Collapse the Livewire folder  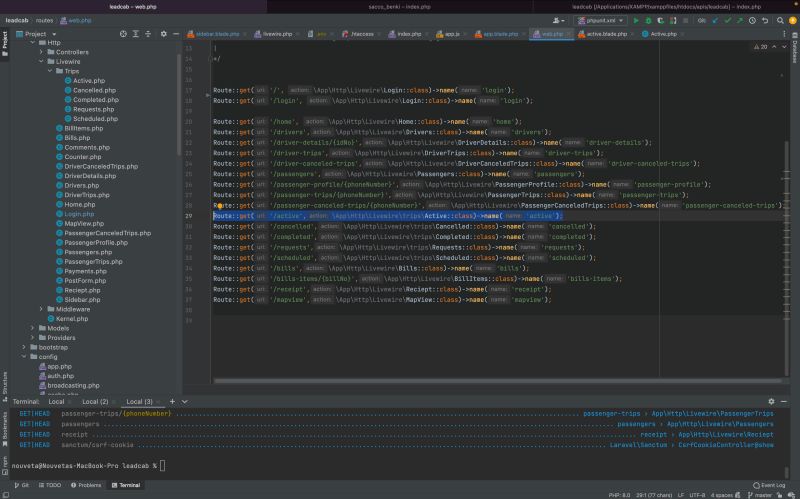click(x=41, y=61)
